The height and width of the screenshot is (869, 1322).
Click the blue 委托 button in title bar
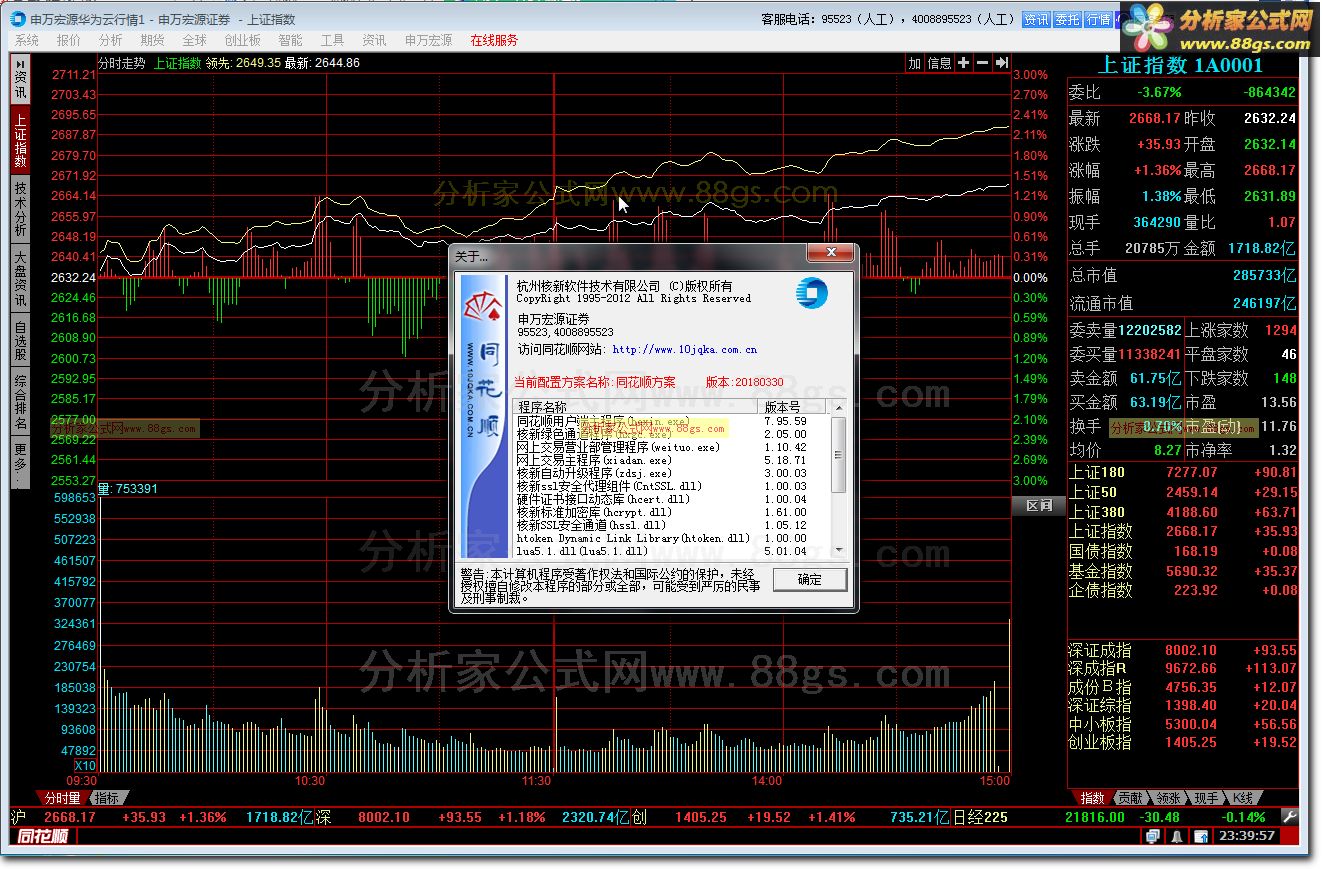pyautogui.click(x=1067, y=19)
